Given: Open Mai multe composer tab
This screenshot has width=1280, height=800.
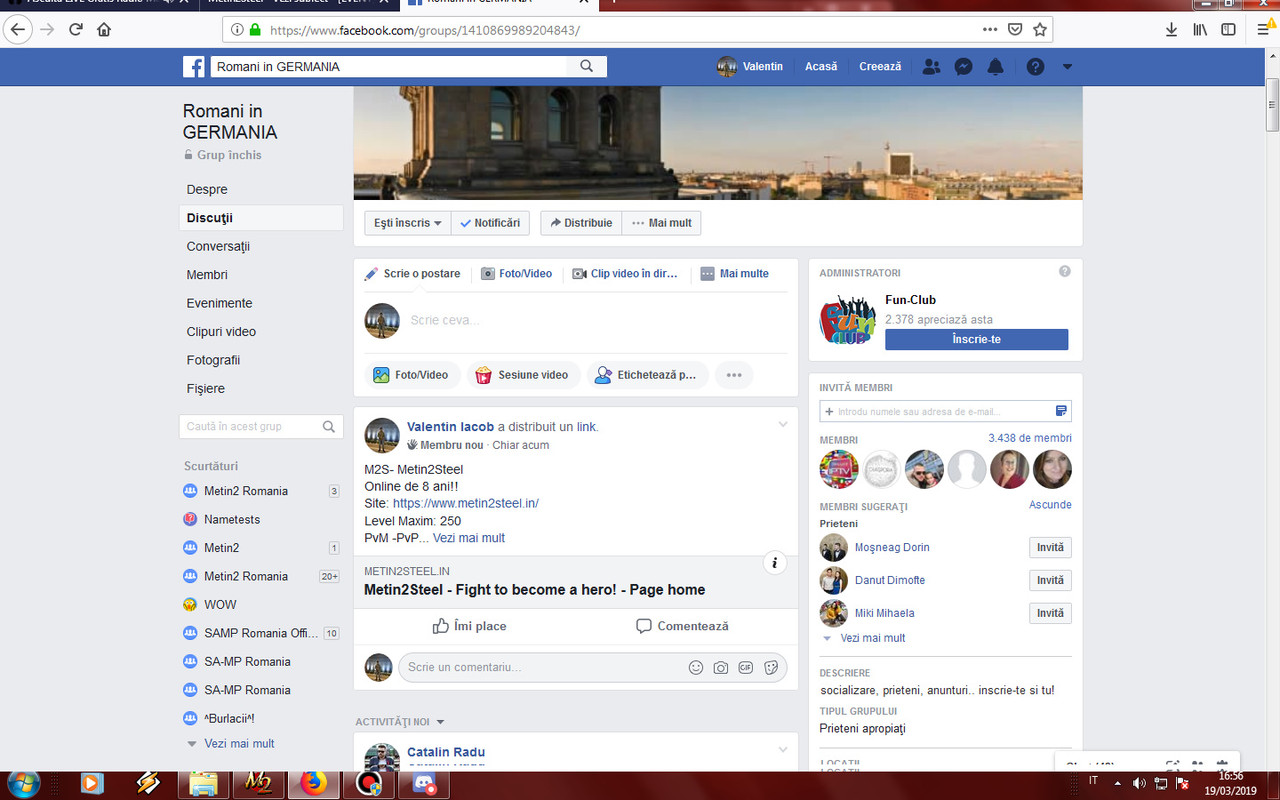Looking at the screenshot, I should coord(734,274).
